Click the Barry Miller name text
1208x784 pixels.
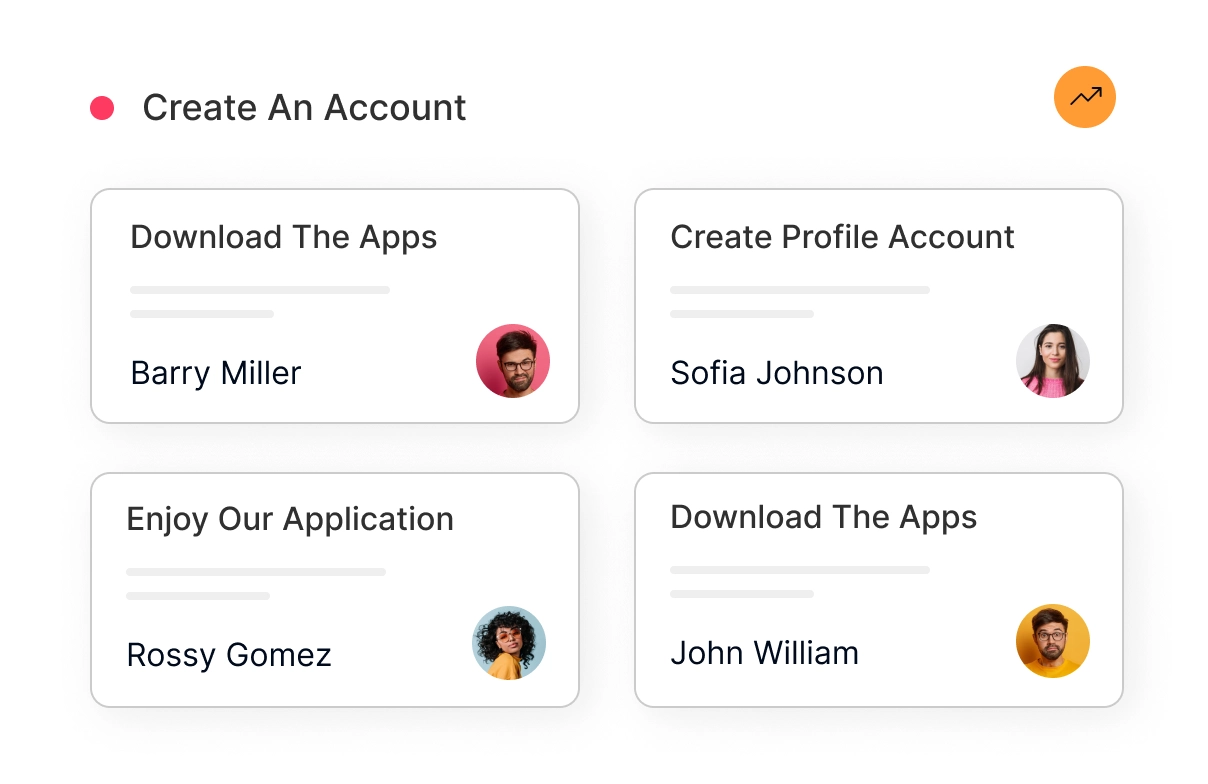click(x=216, y=373)
